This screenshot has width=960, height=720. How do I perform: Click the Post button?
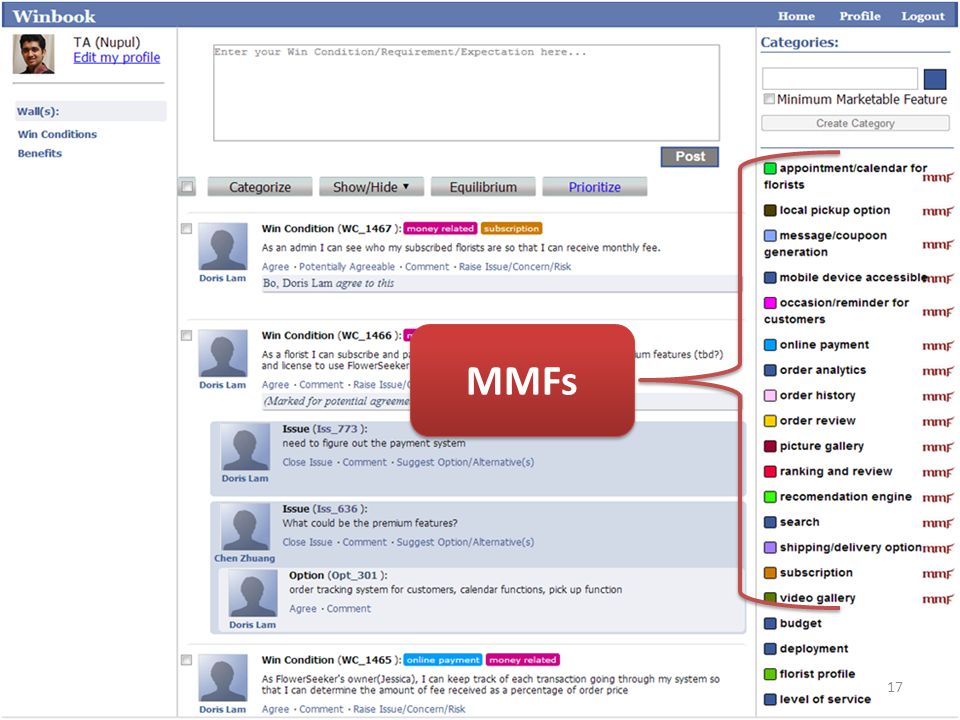690,157
